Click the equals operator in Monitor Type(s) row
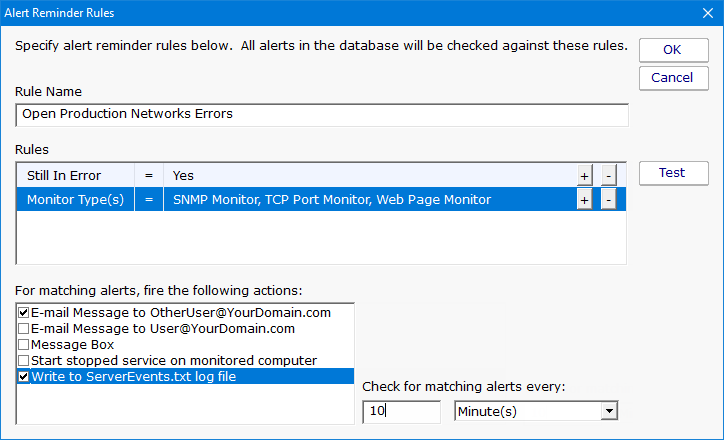724x440 pixels. pyautogui.click(x=148, y=200)
